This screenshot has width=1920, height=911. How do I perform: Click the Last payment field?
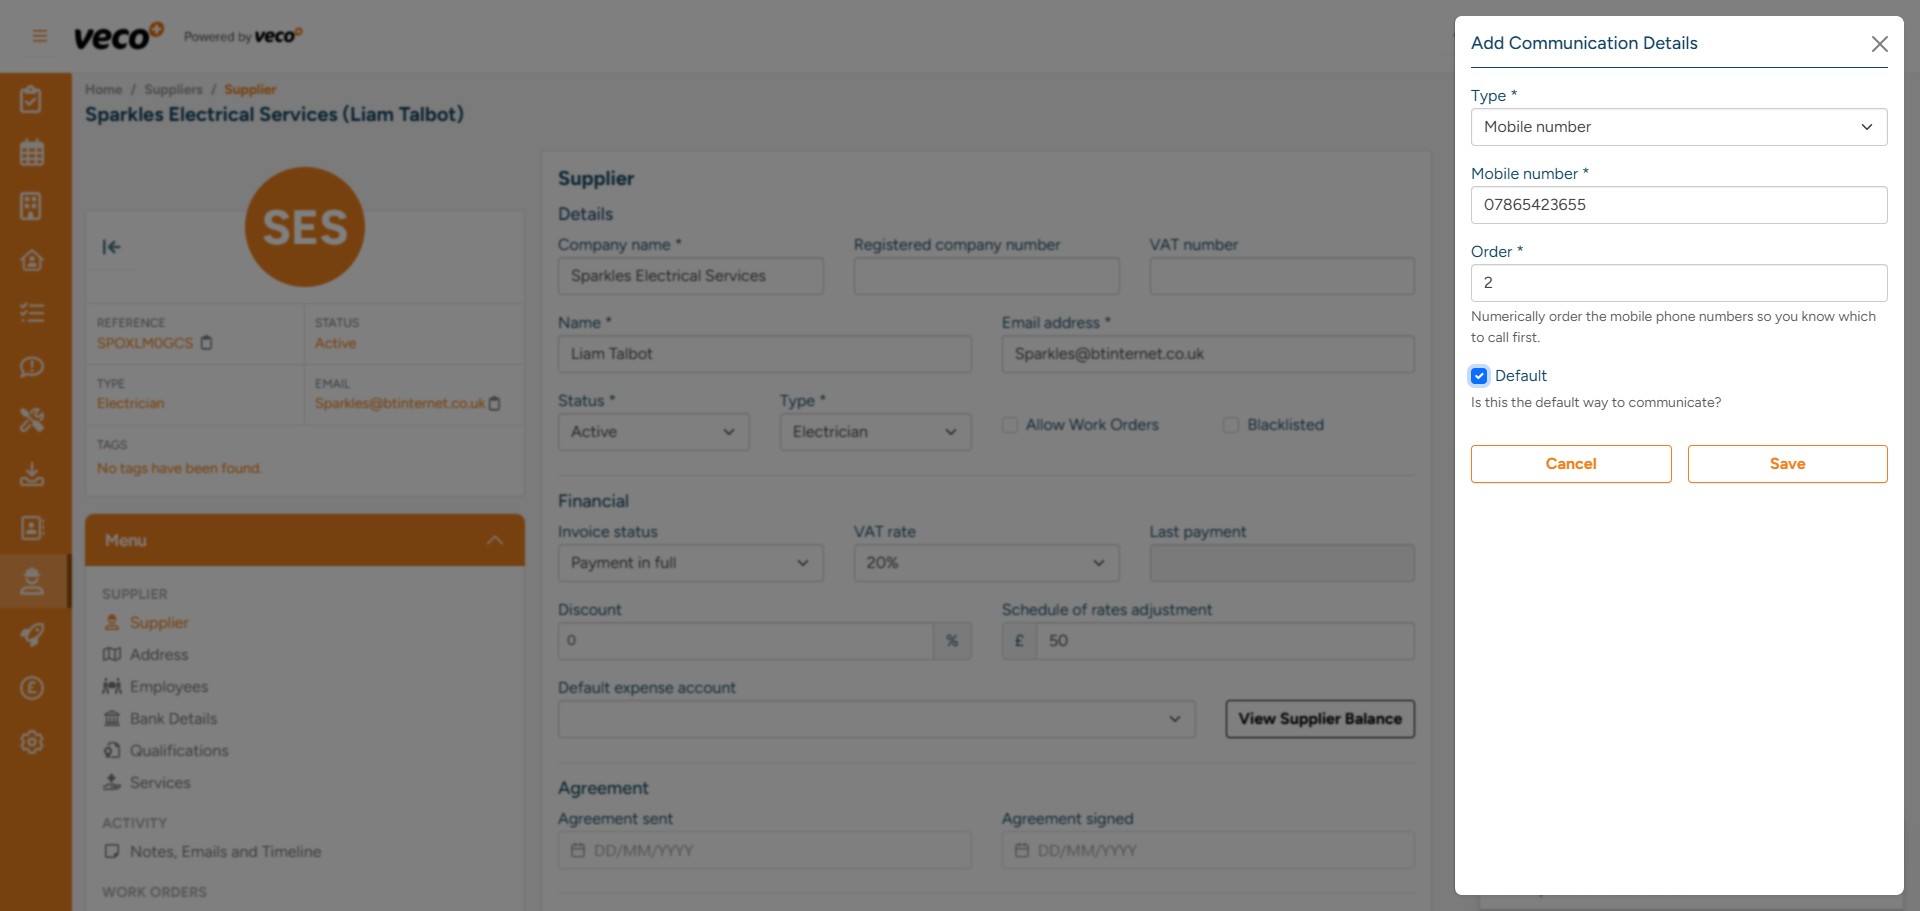point(1282,563)
